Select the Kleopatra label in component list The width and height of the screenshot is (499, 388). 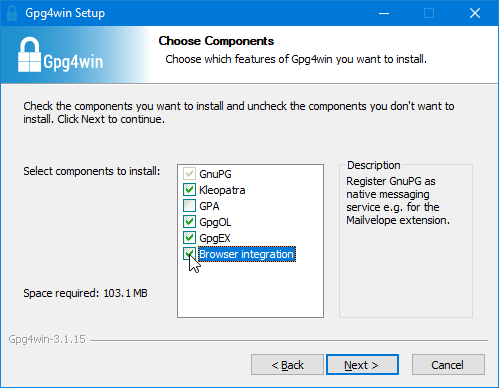click(x=222, y=190)
